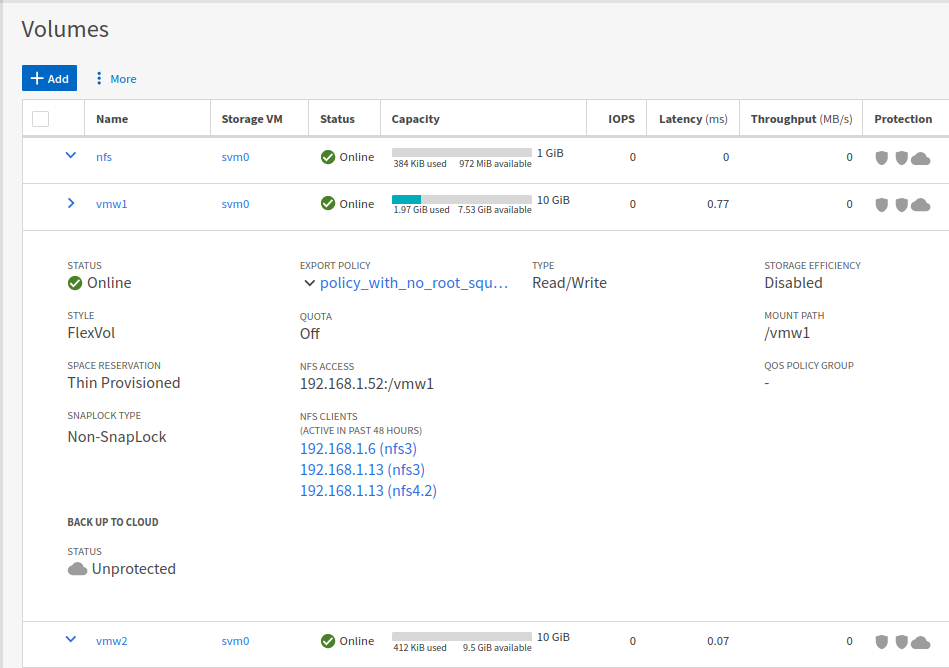Expand the vmw2 volume row chevron

tap(71, 640)
